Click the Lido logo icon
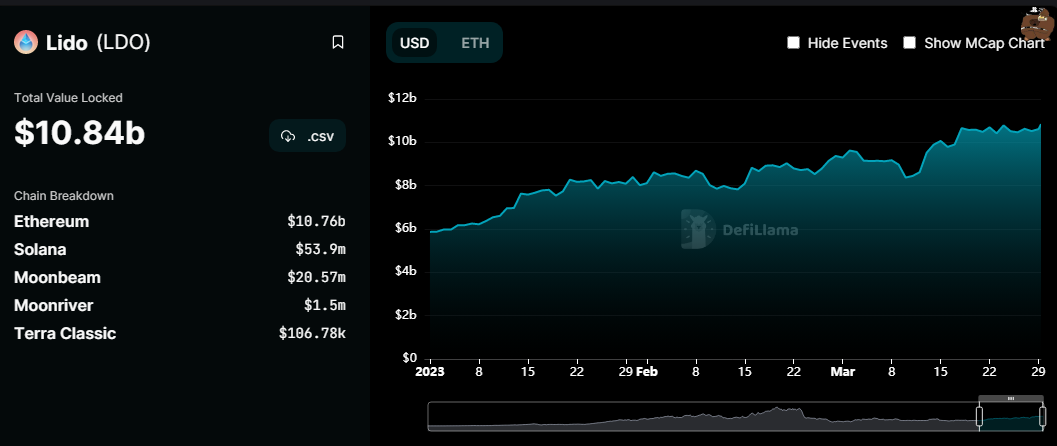Viewport: 1057px width, 446px height. 25,42
